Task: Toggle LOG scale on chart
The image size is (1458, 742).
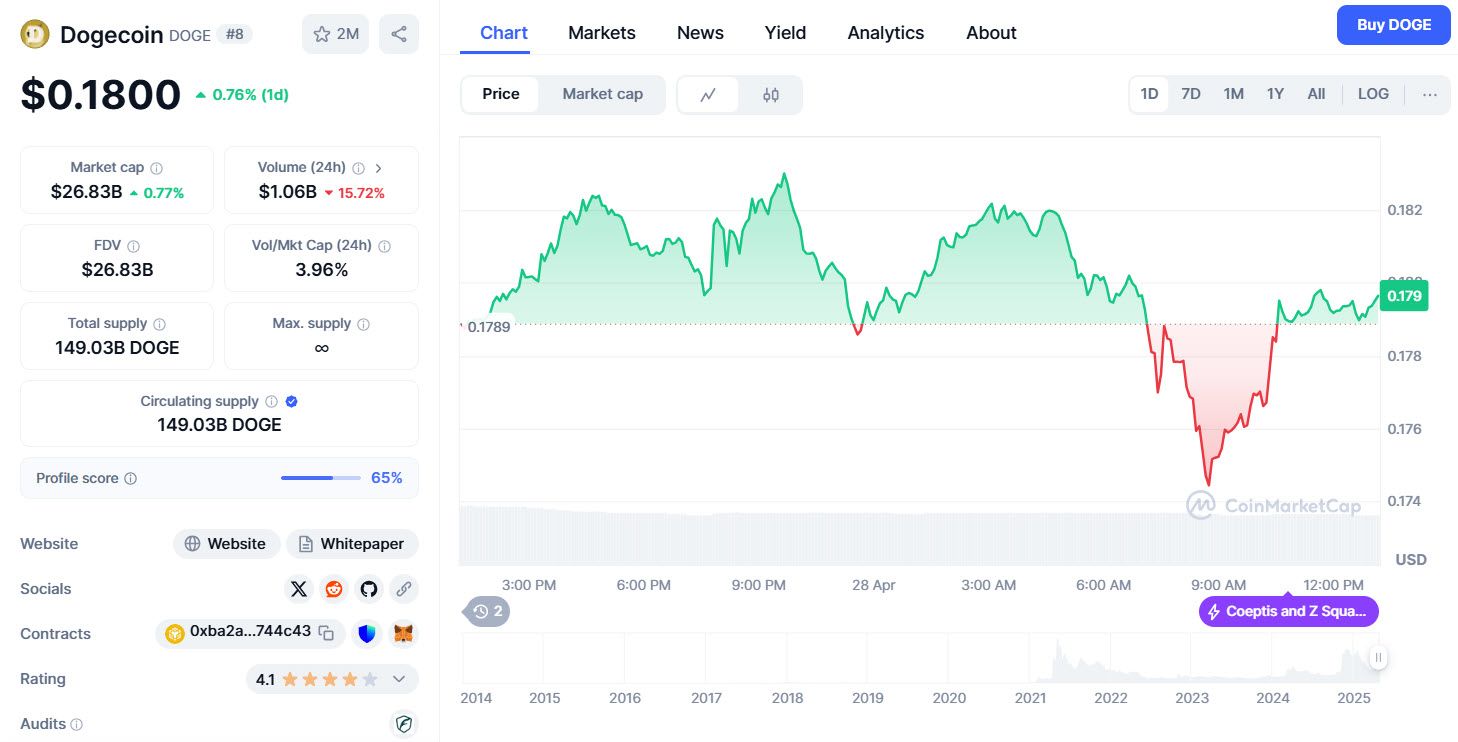Action: [x=1373, y=94]
